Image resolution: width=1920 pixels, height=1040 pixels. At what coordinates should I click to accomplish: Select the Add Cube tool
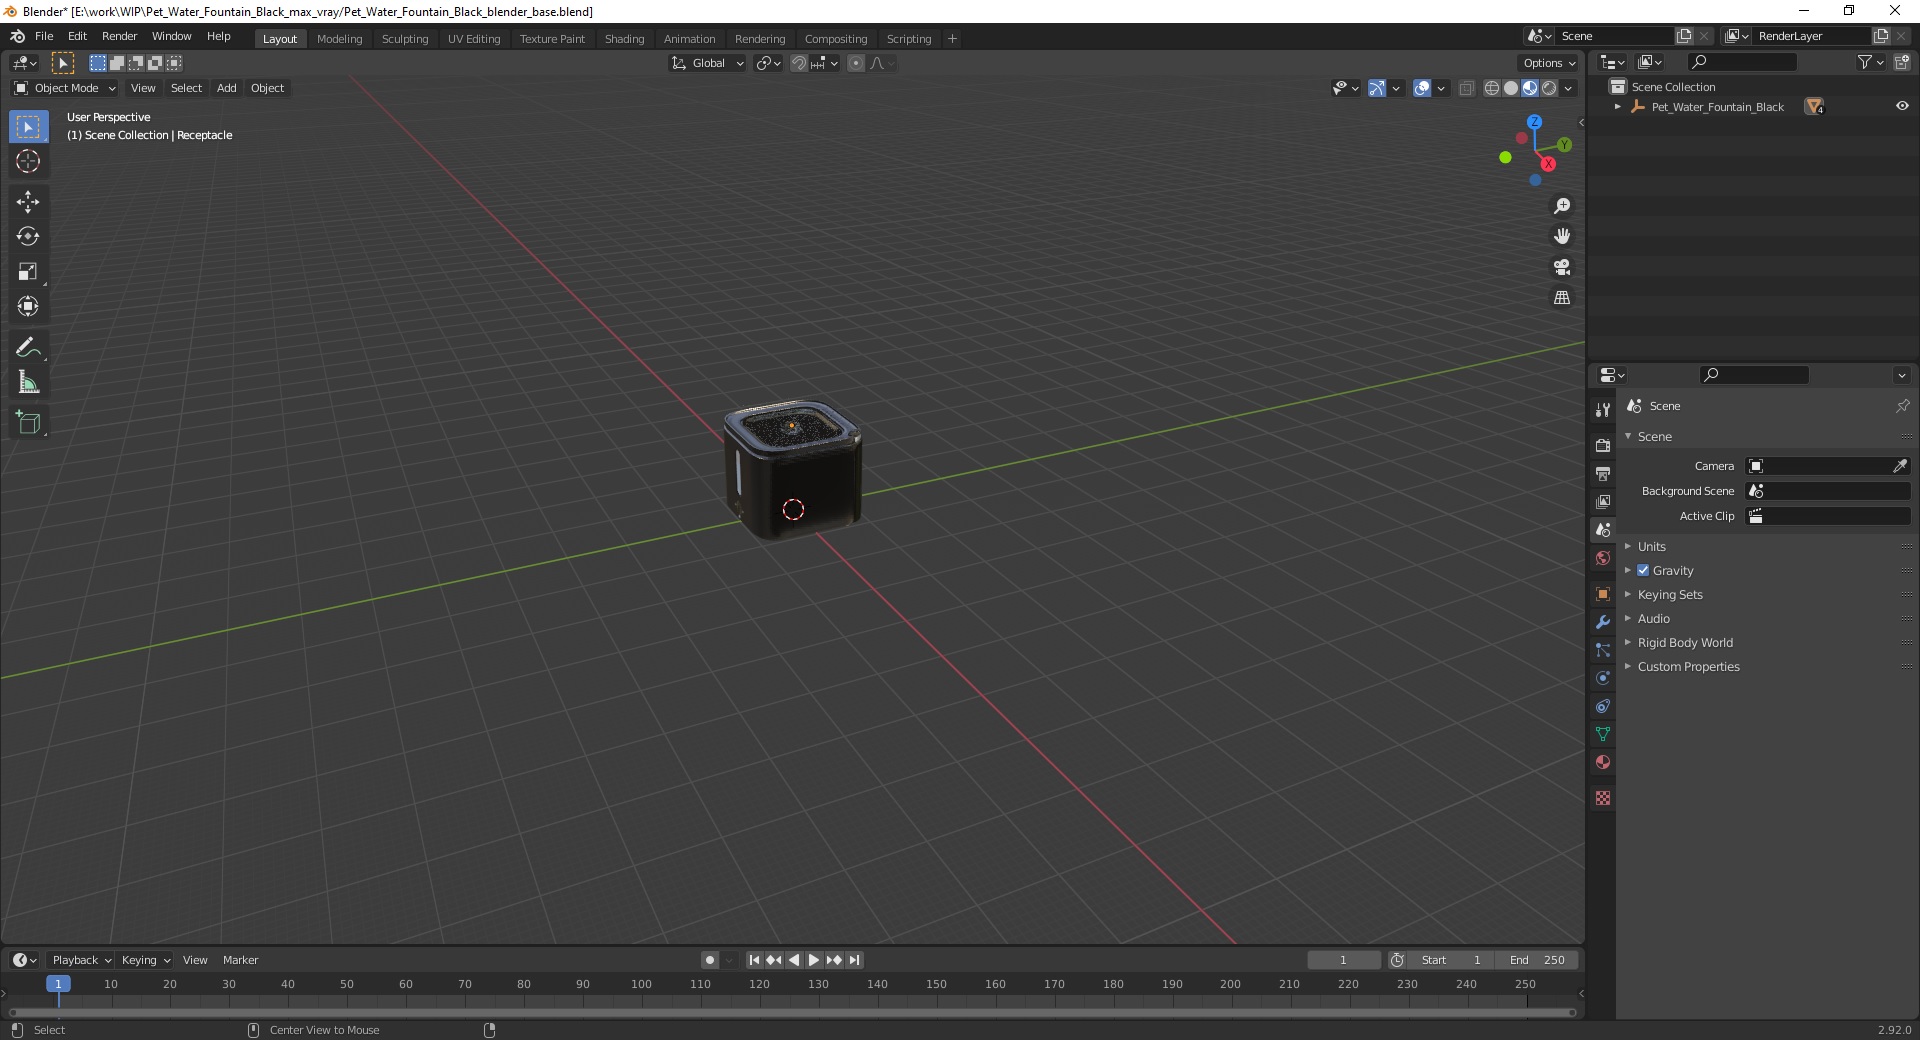(x=28, y=423)
